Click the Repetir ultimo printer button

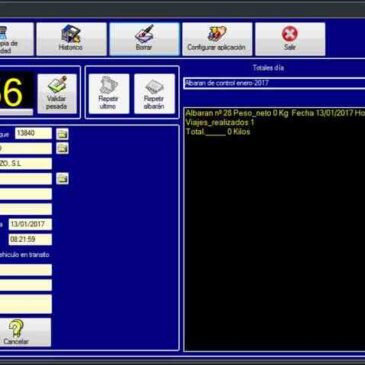pos(109,94)
